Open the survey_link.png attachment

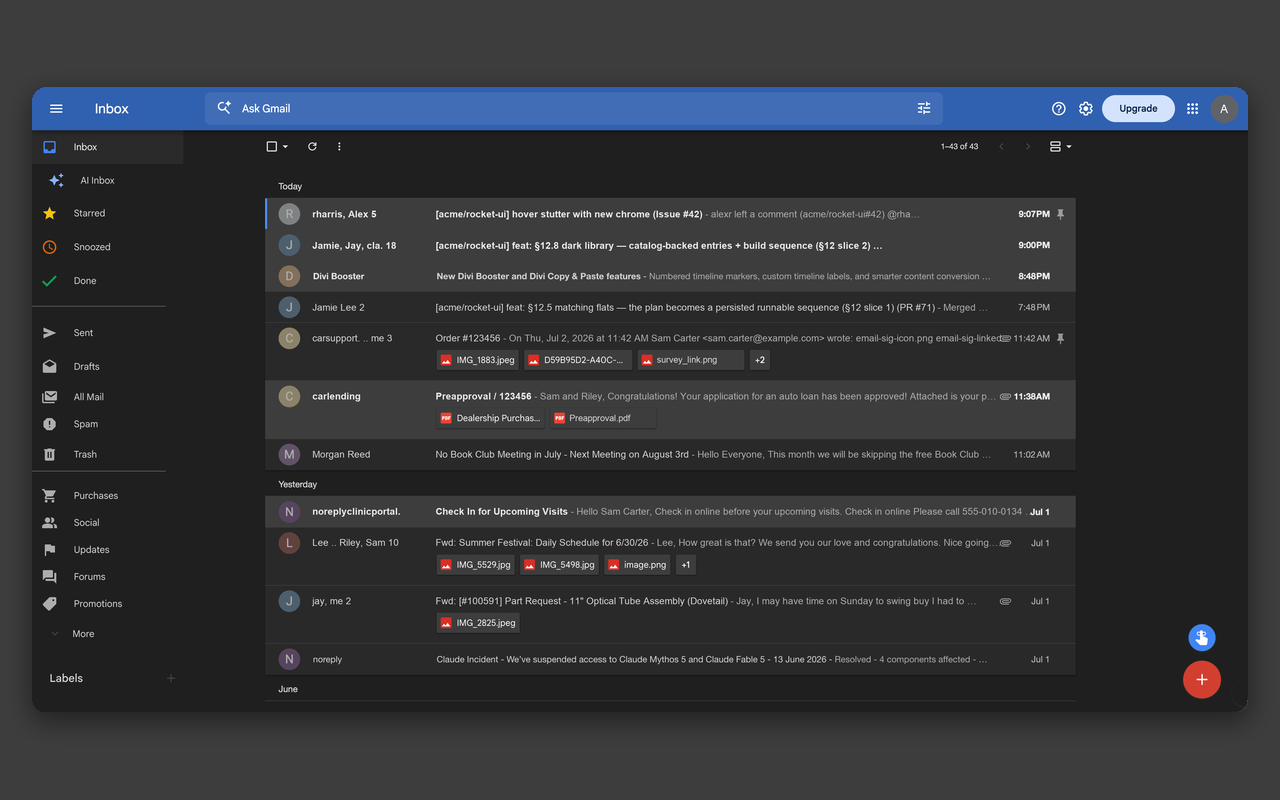pyautogui.click(x=691, y=360)
